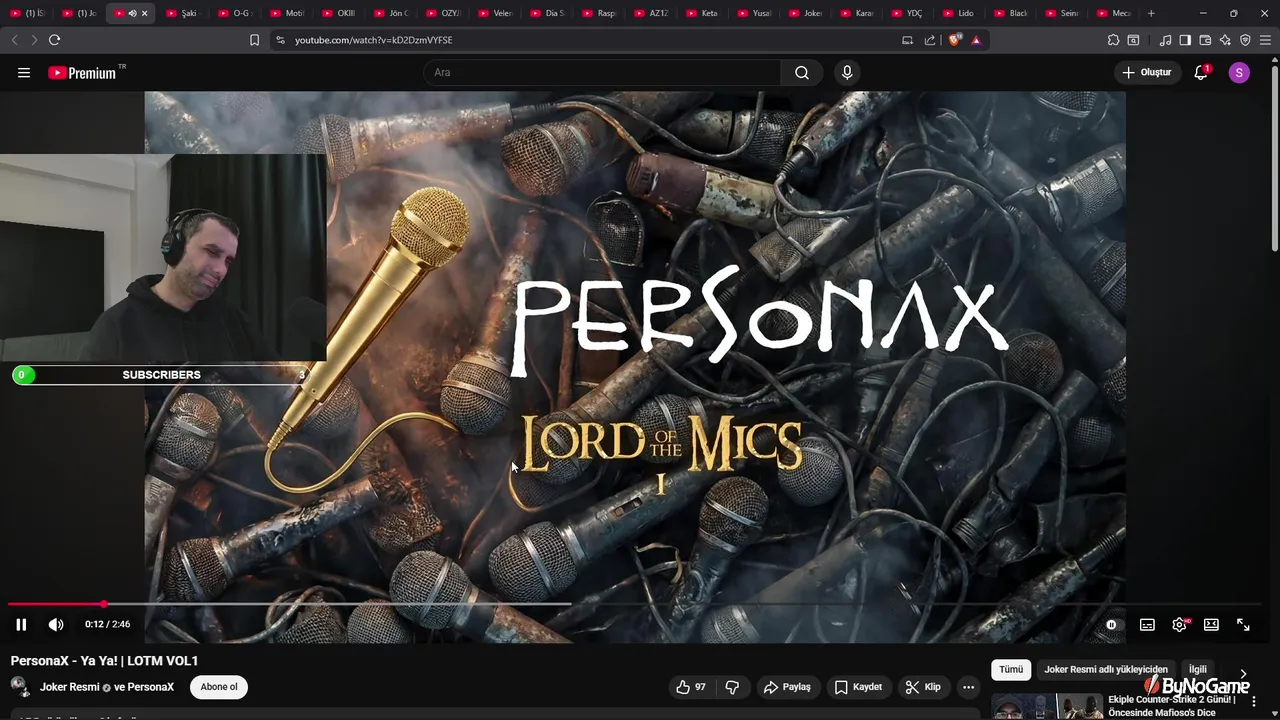Click the search magnifier button

tap(802, 72)
